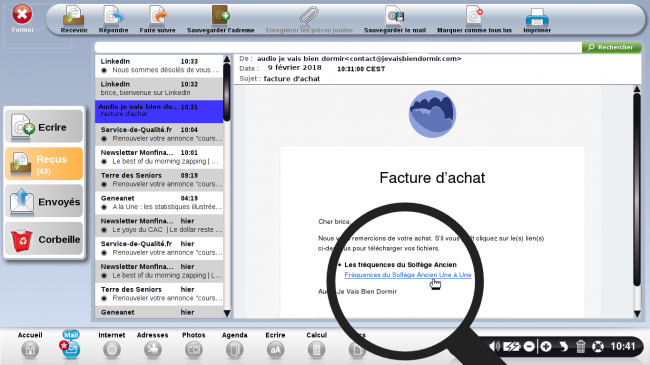Open Service-de-Qualité.fr mail from hier

[159, 248]
